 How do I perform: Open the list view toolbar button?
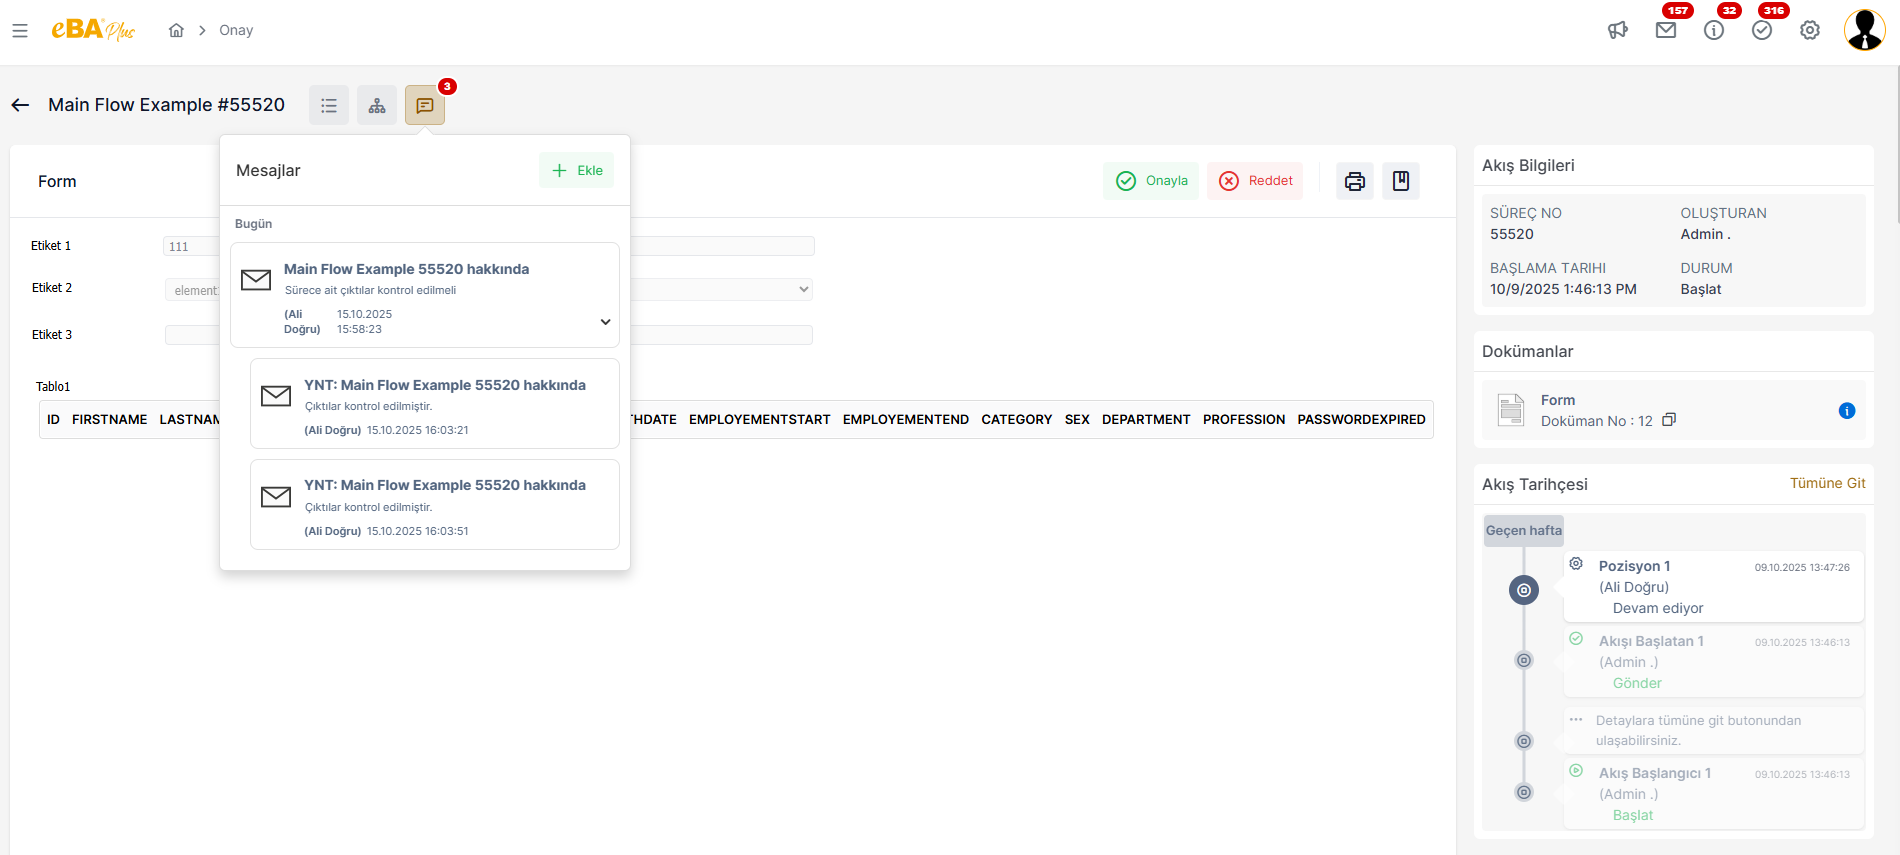click(x=329, y=105)
